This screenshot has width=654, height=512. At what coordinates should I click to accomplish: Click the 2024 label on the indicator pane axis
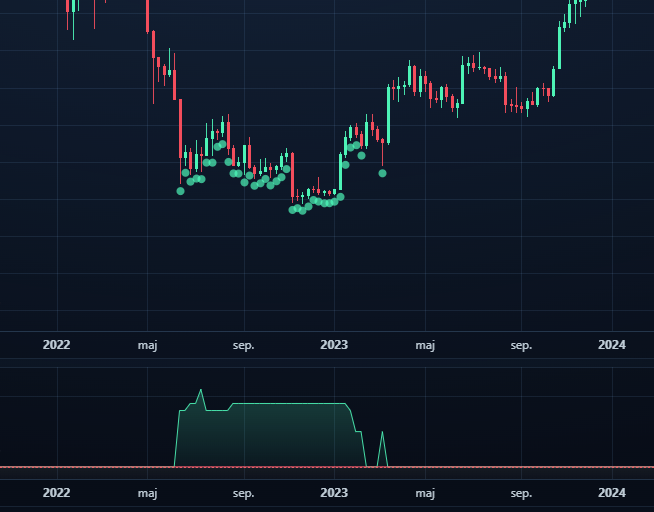[612, 493]
